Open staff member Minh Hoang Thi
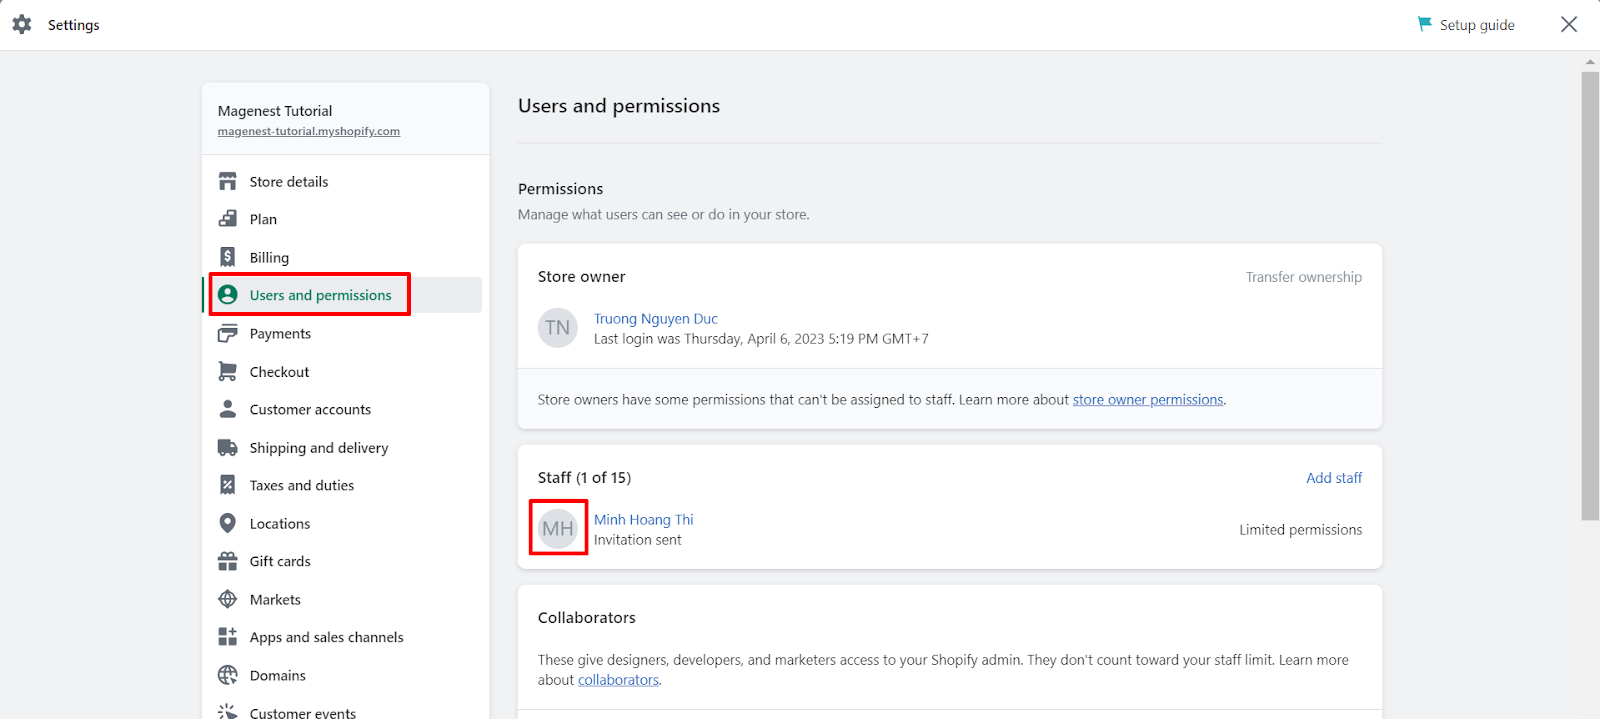The height and width of the screenshot is (719, 1600). (x=643, y=519)
